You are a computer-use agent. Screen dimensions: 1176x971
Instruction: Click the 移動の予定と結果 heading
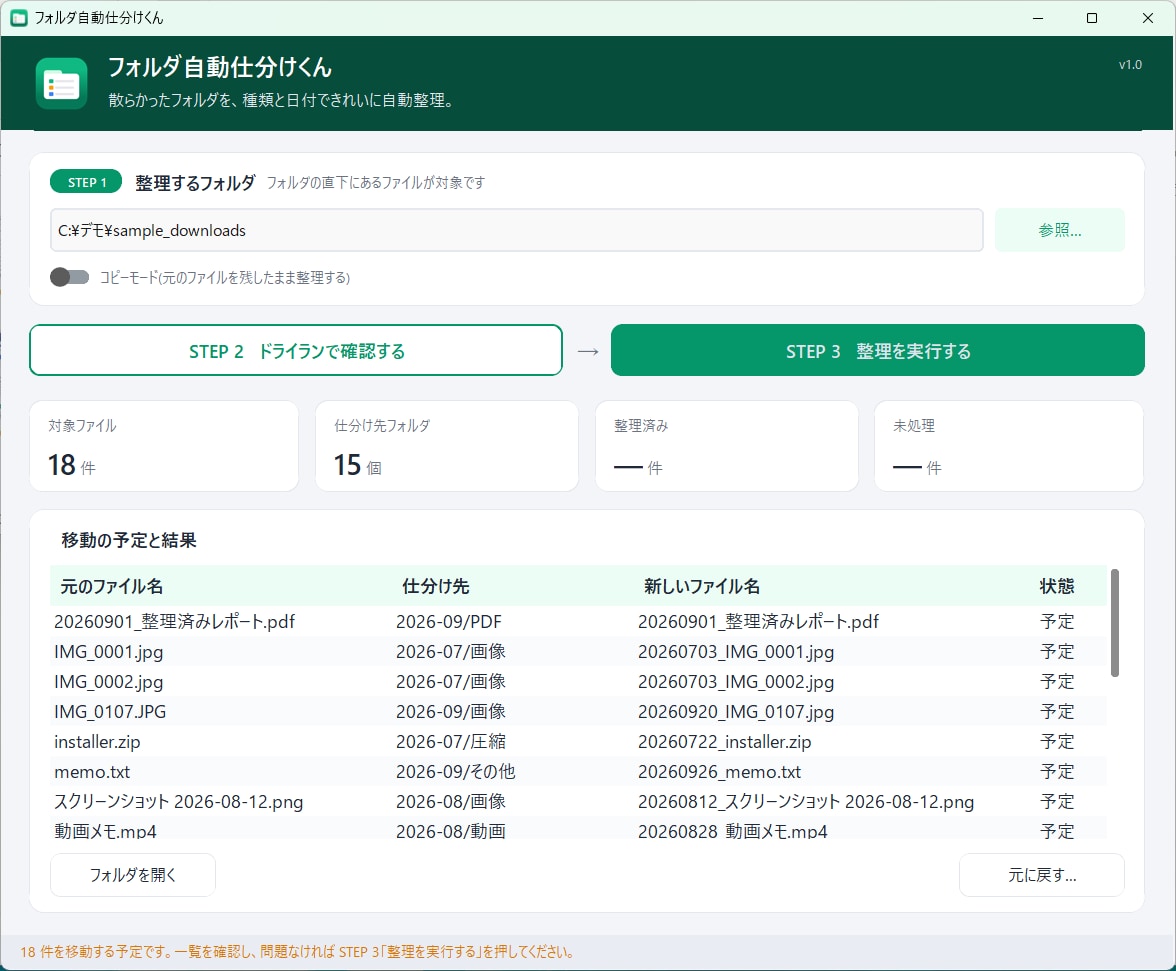click(129, 540)
